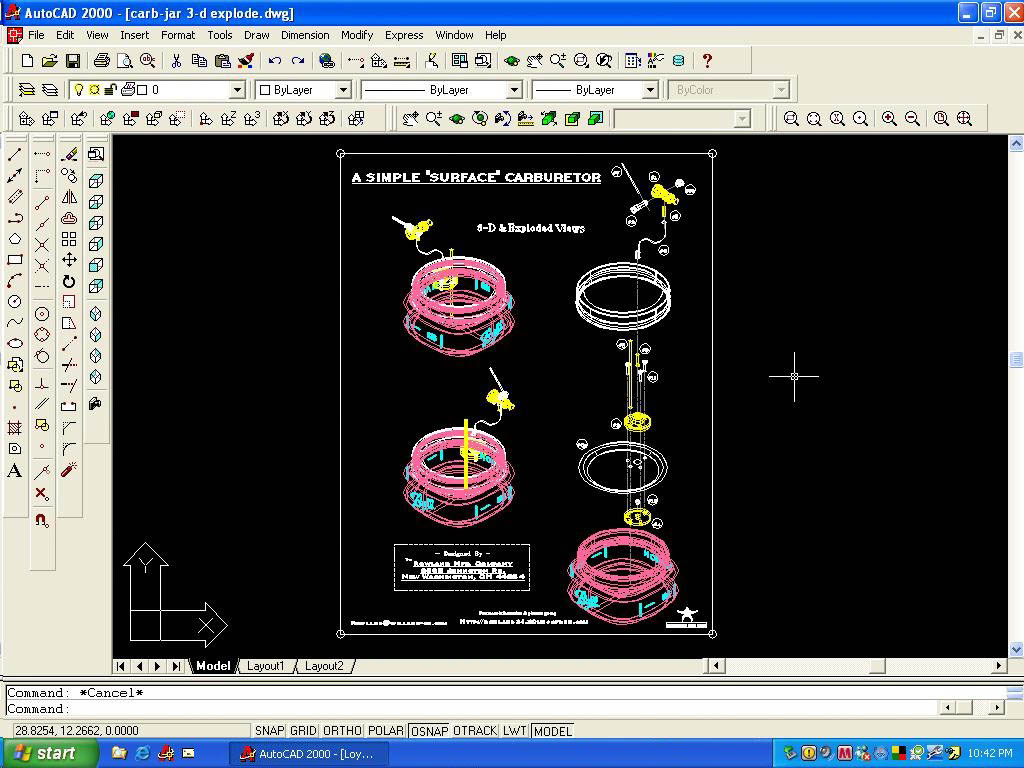1024x768 pixels.
Task: Select the Line draw tool
Action: [15, 154]
